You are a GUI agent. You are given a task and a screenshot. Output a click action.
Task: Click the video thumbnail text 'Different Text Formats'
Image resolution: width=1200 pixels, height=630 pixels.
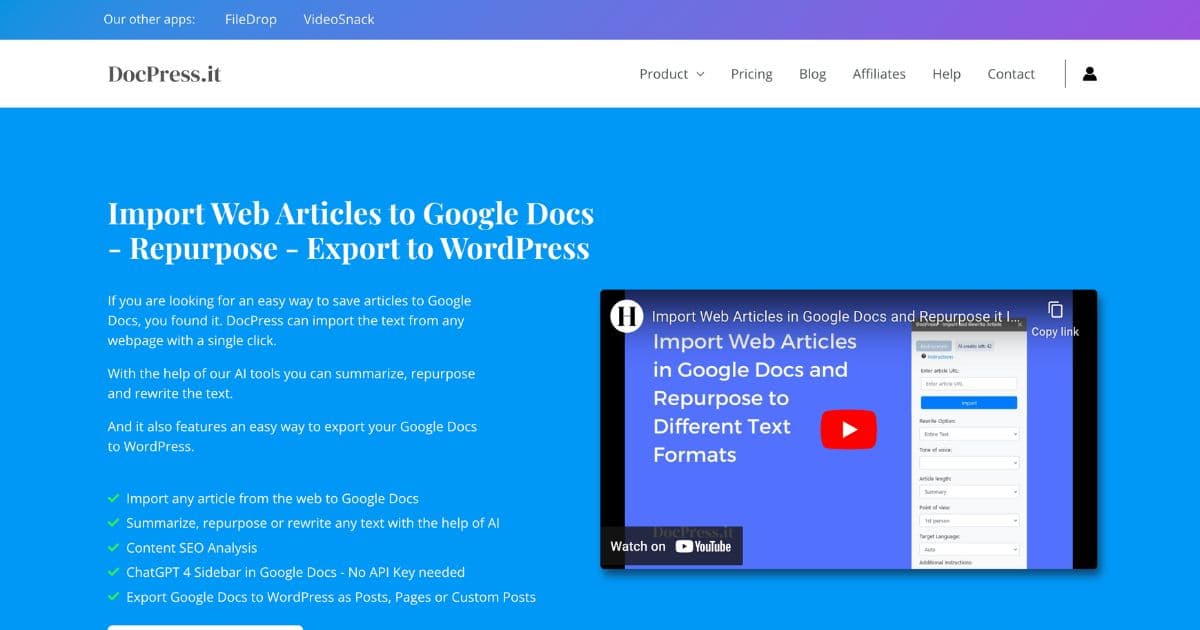tap(722, 440)
